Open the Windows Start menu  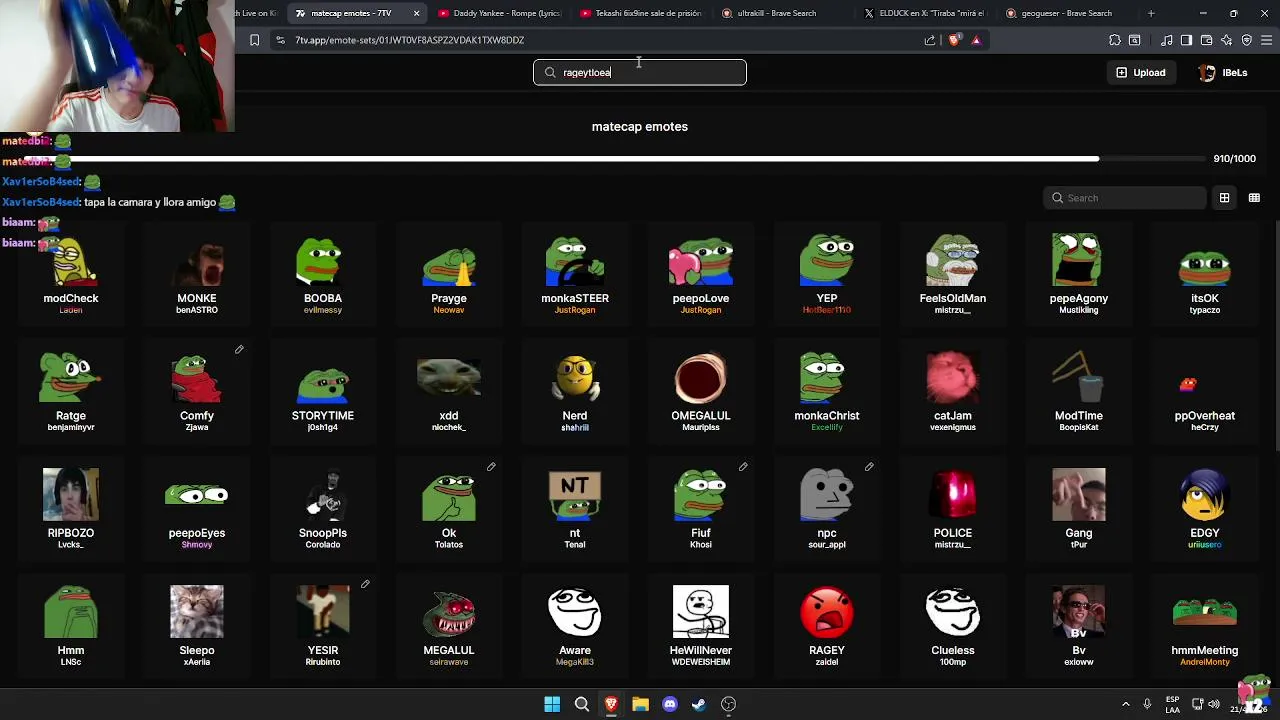click(x=552, y=704)
